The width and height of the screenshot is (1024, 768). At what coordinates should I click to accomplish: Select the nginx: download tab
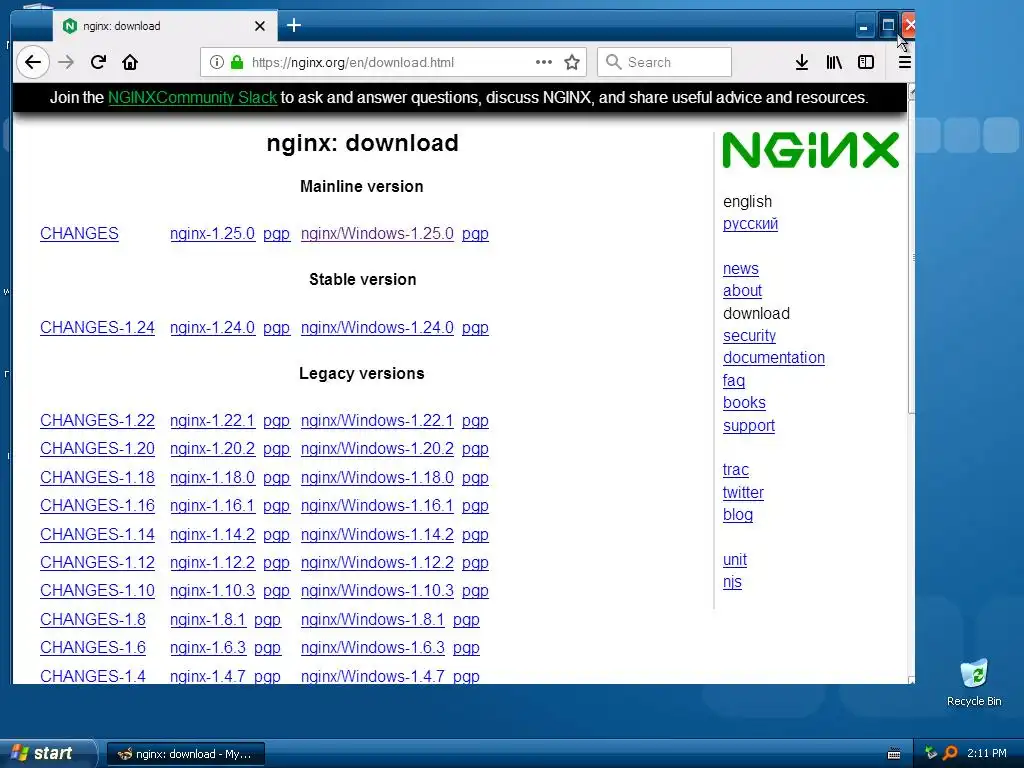pos(165,26)
